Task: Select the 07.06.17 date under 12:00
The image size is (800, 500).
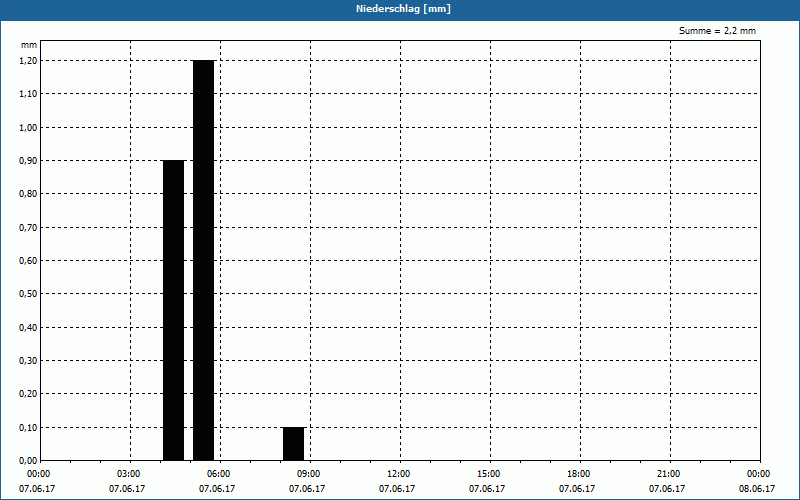Action: 397,489
